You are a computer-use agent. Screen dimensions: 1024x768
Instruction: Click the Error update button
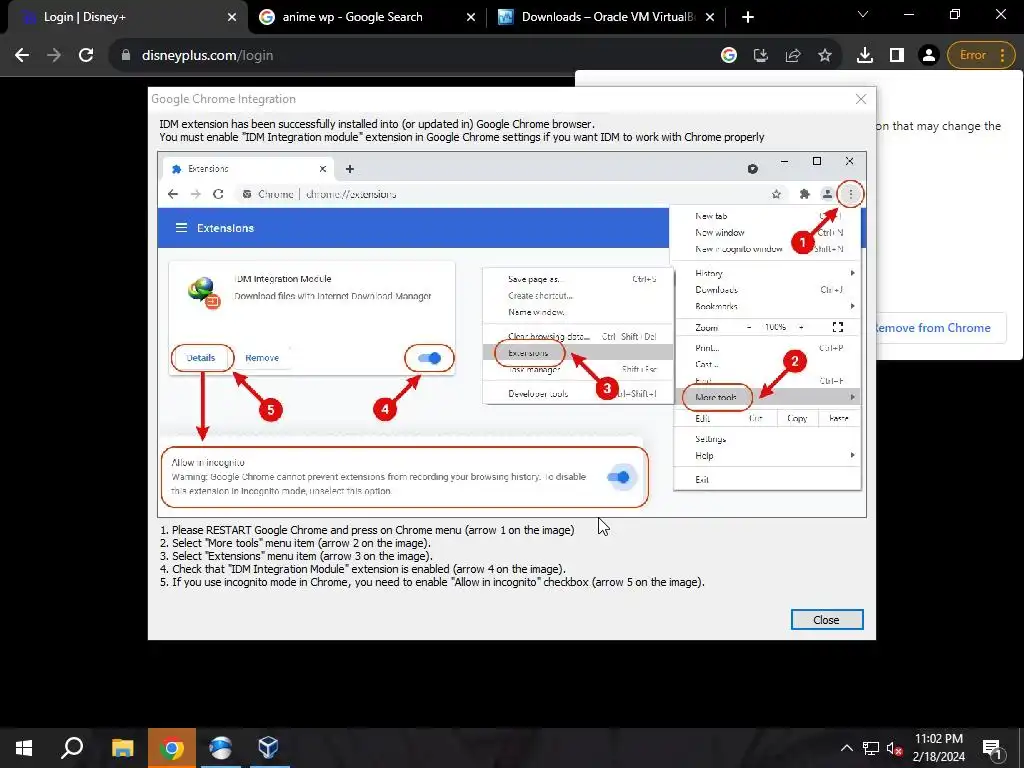972,56
